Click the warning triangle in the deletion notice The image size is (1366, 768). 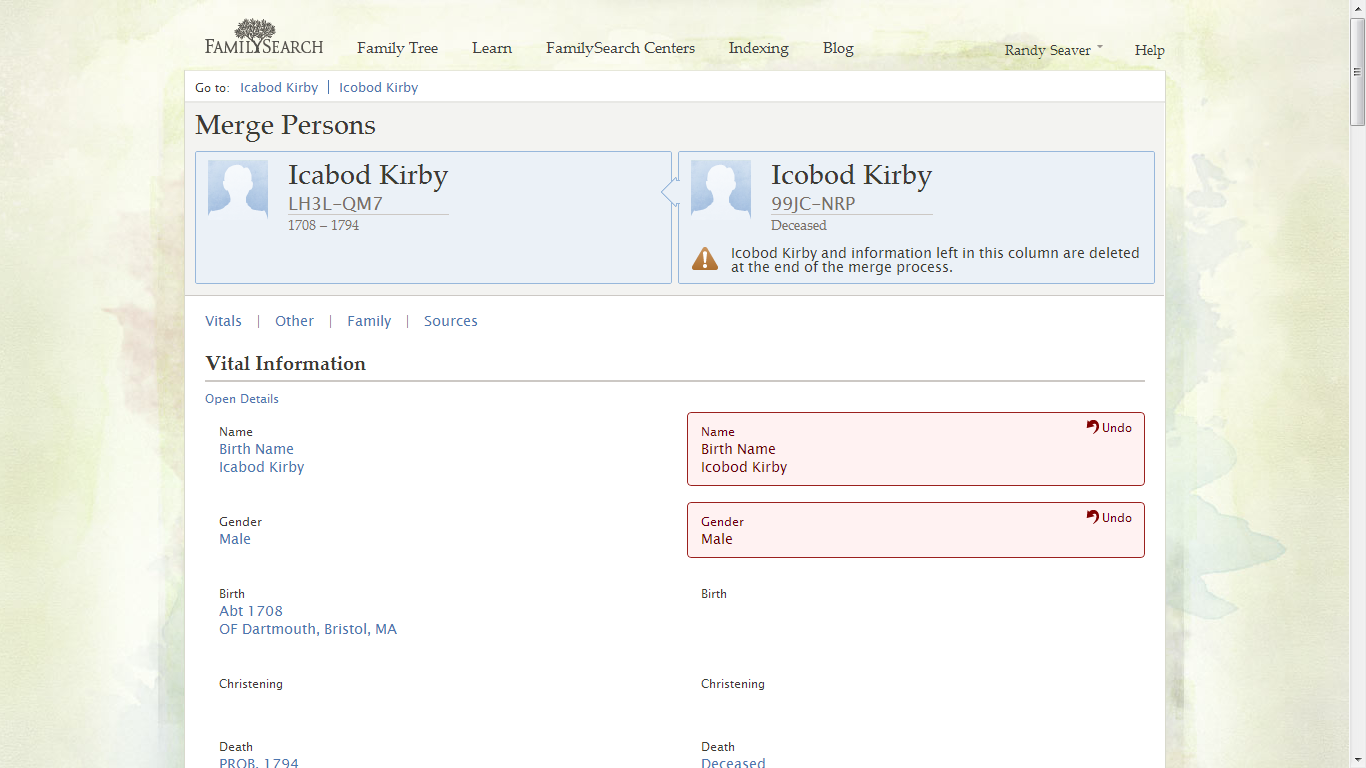706,259
